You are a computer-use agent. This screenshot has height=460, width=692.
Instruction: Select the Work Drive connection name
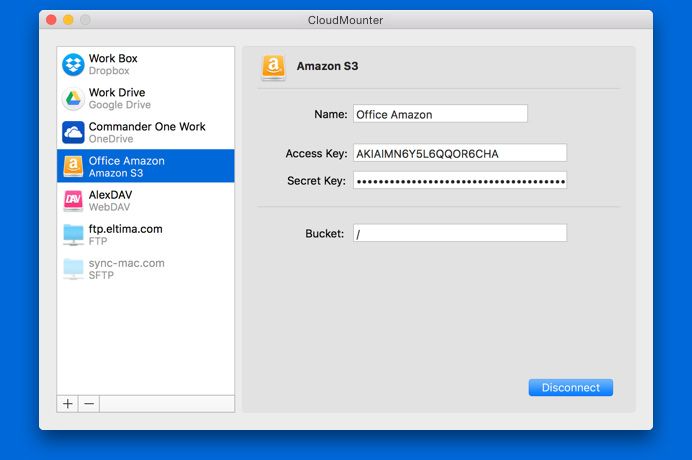pyautogui.click(x=117, y=92)
